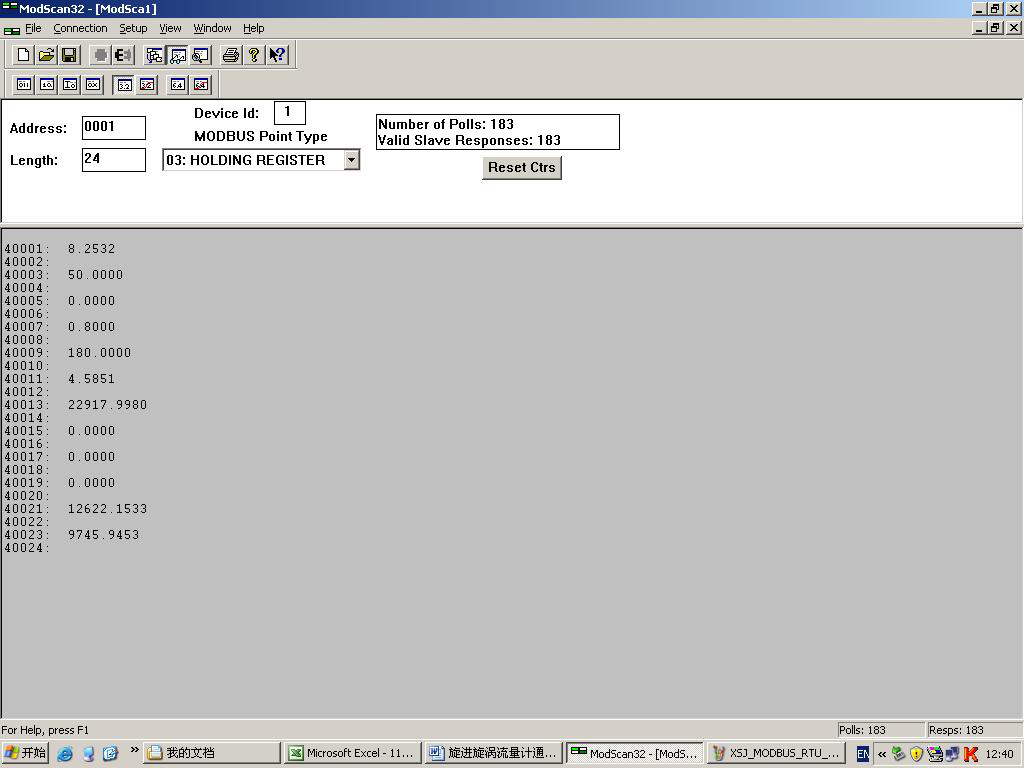1024x768 pixels.
Task: Click the Open file folder icon
Action: (x=46, y=55)
